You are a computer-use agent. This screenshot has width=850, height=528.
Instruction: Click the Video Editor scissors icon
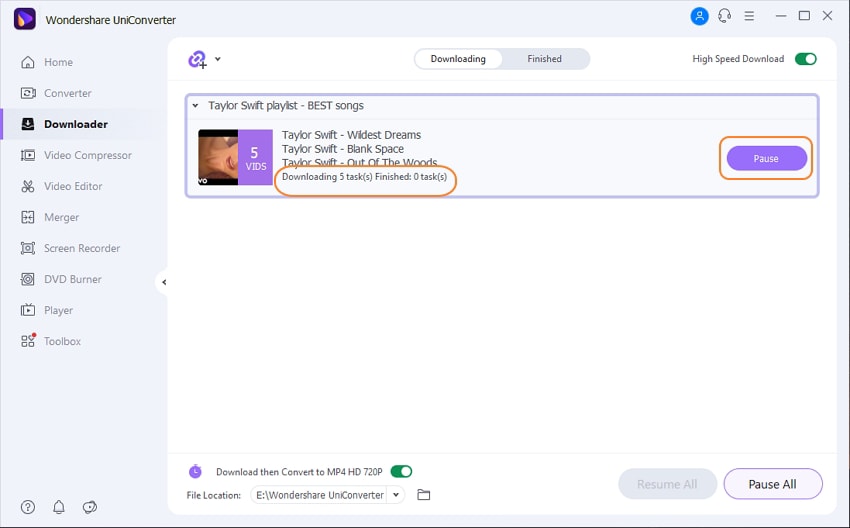28,186
